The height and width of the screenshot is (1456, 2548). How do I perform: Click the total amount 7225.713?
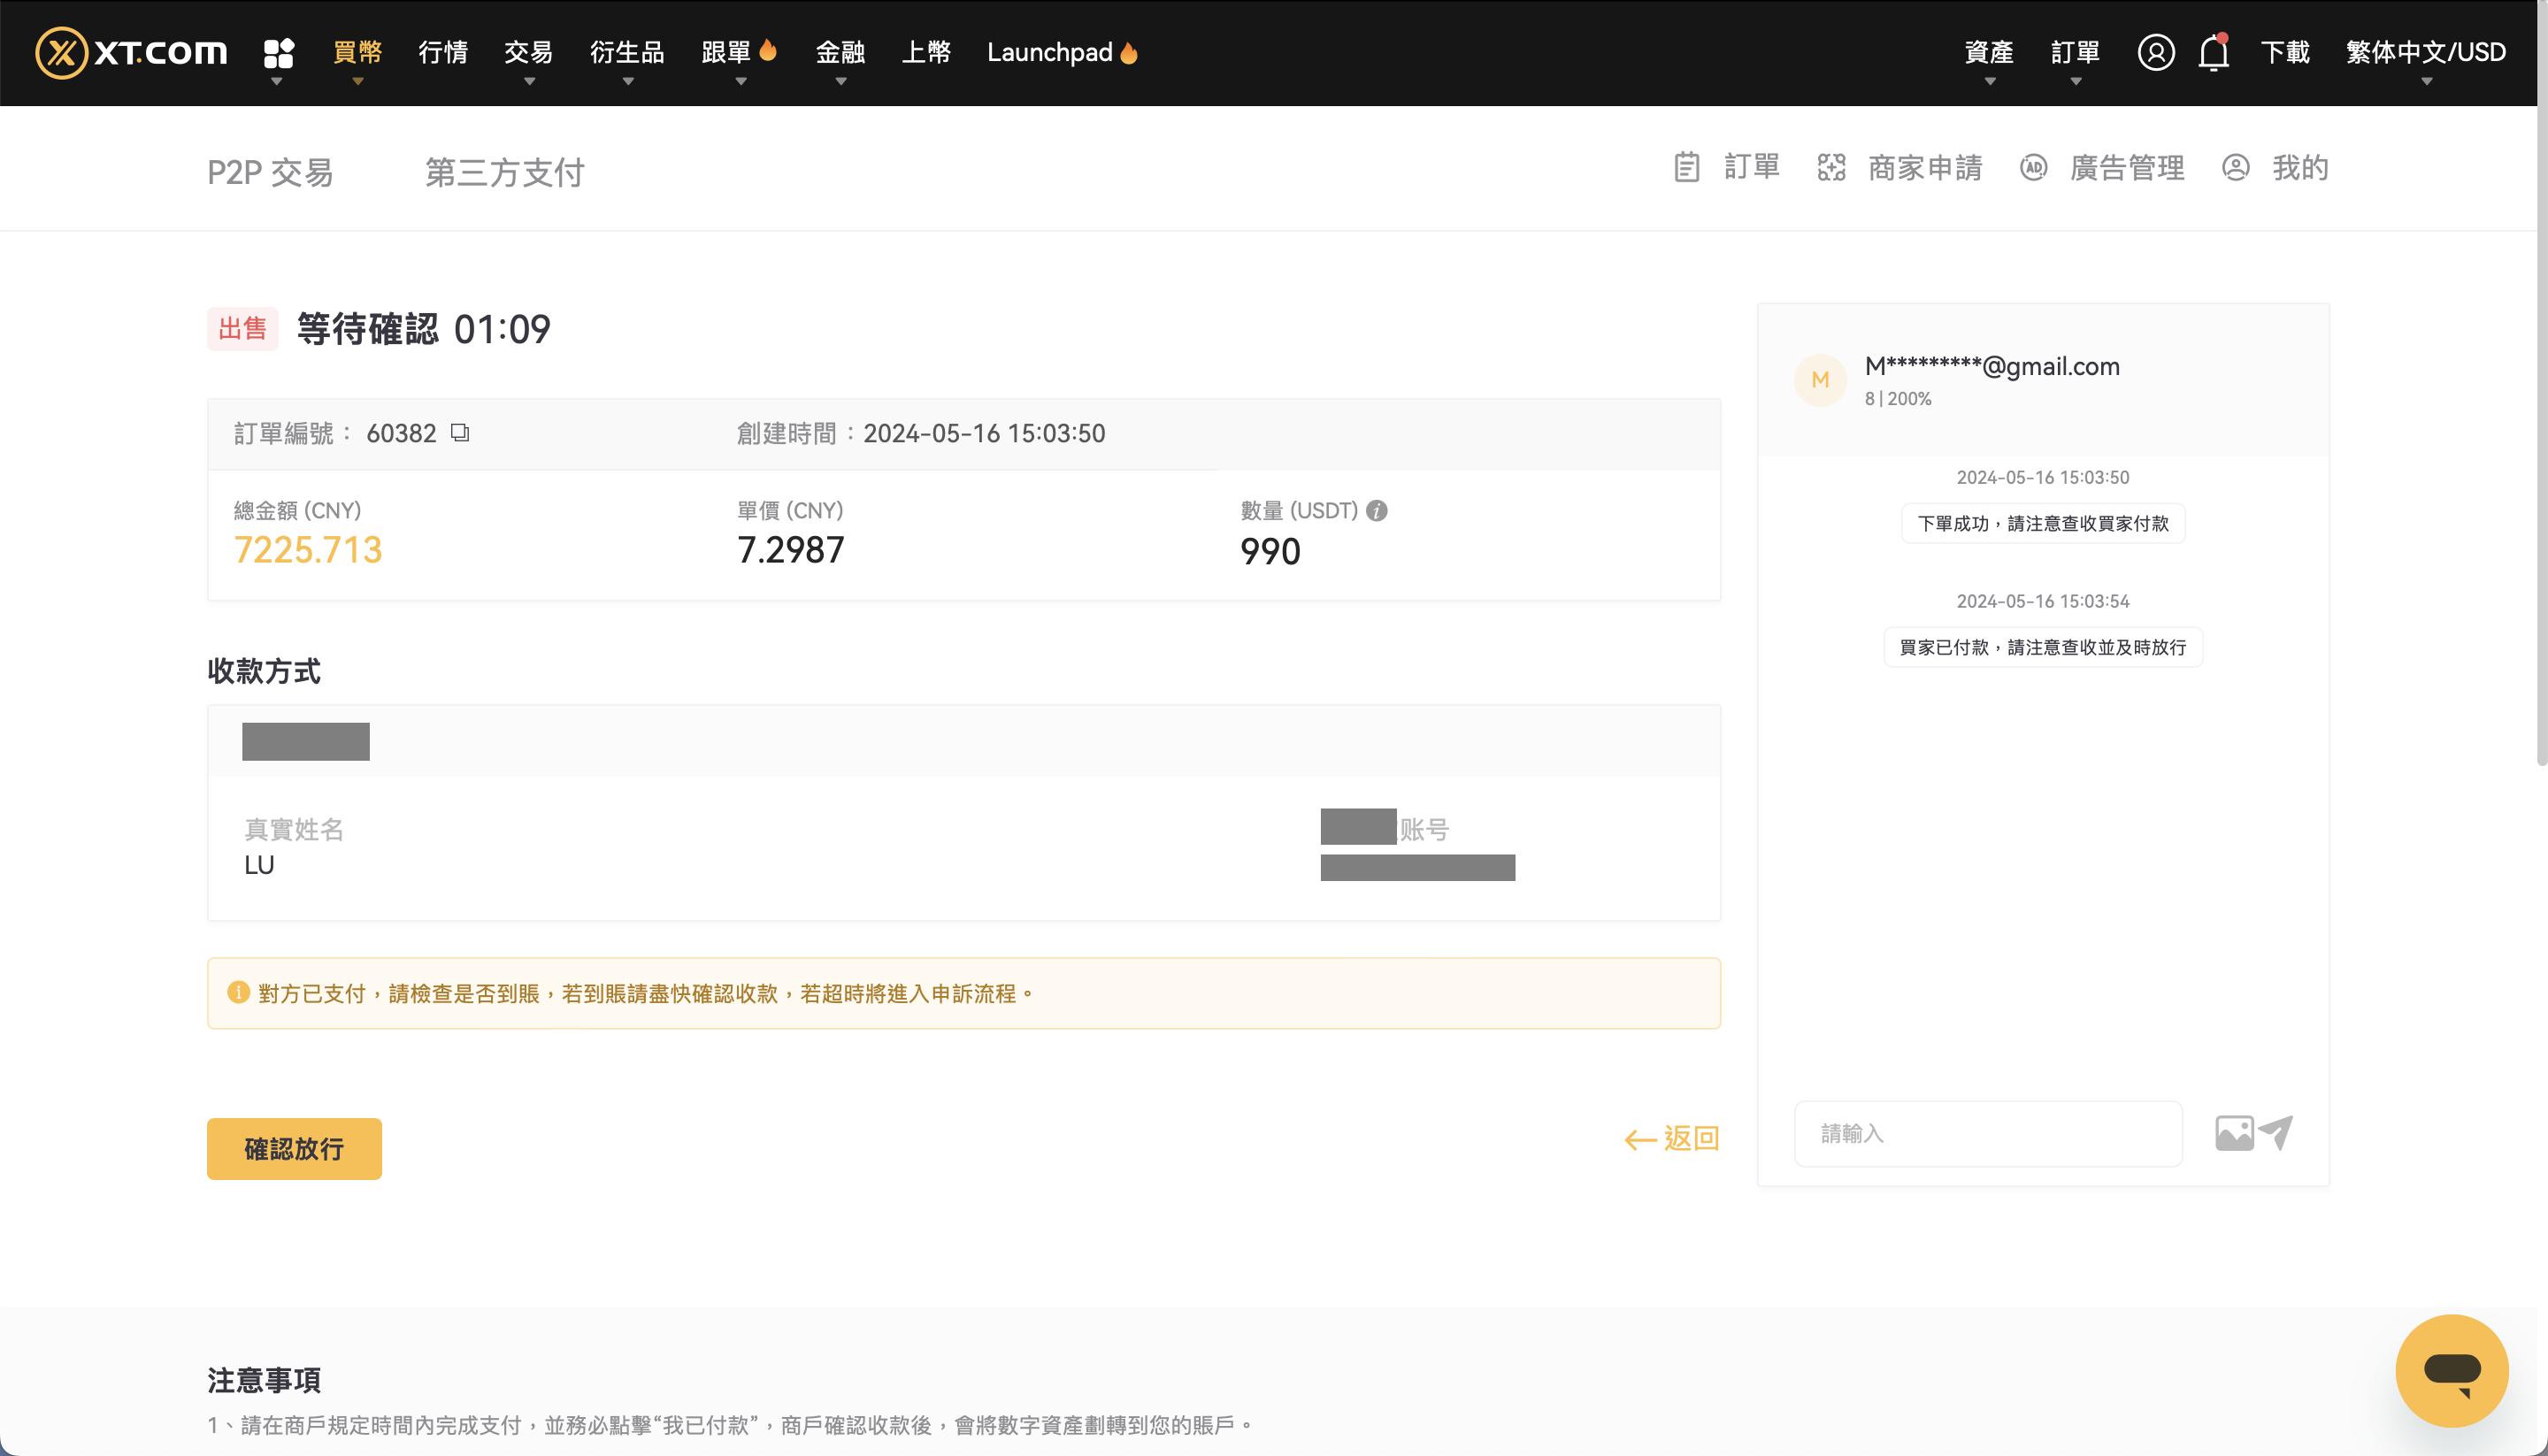[x=308, y=550]
